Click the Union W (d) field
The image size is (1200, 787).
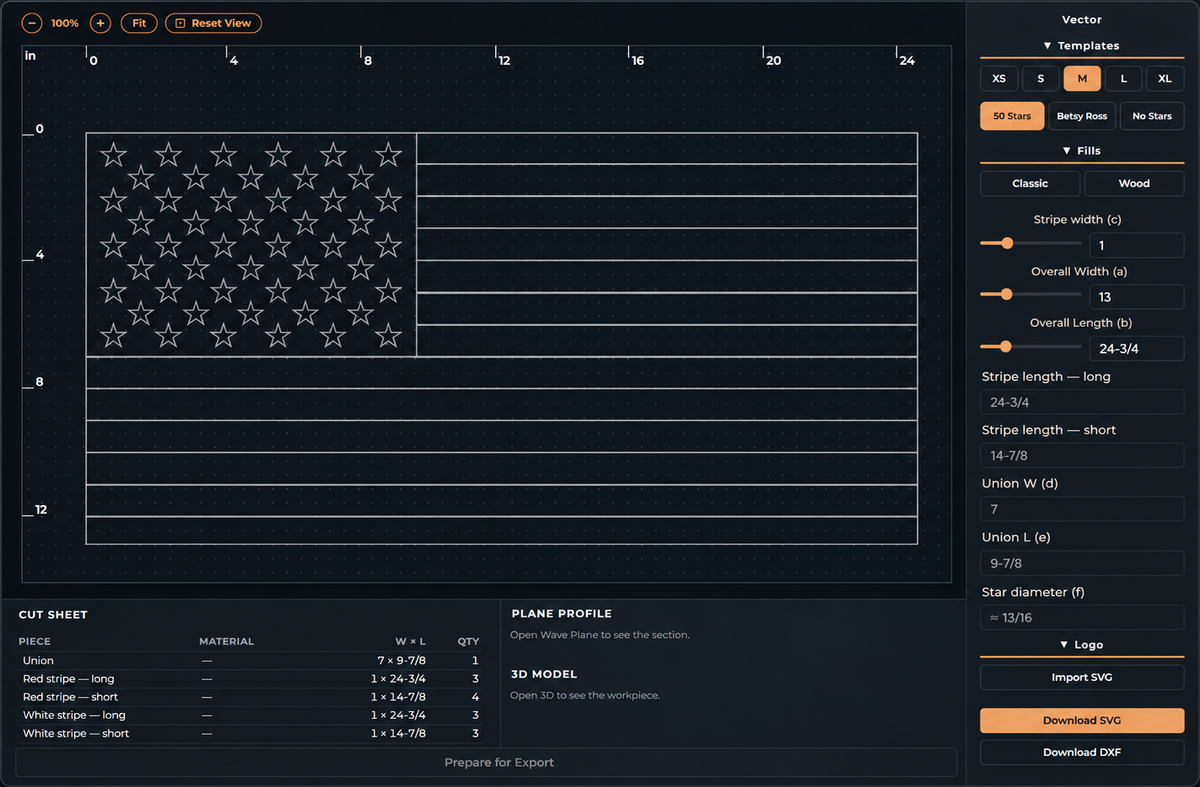[x=1082, y=509]
